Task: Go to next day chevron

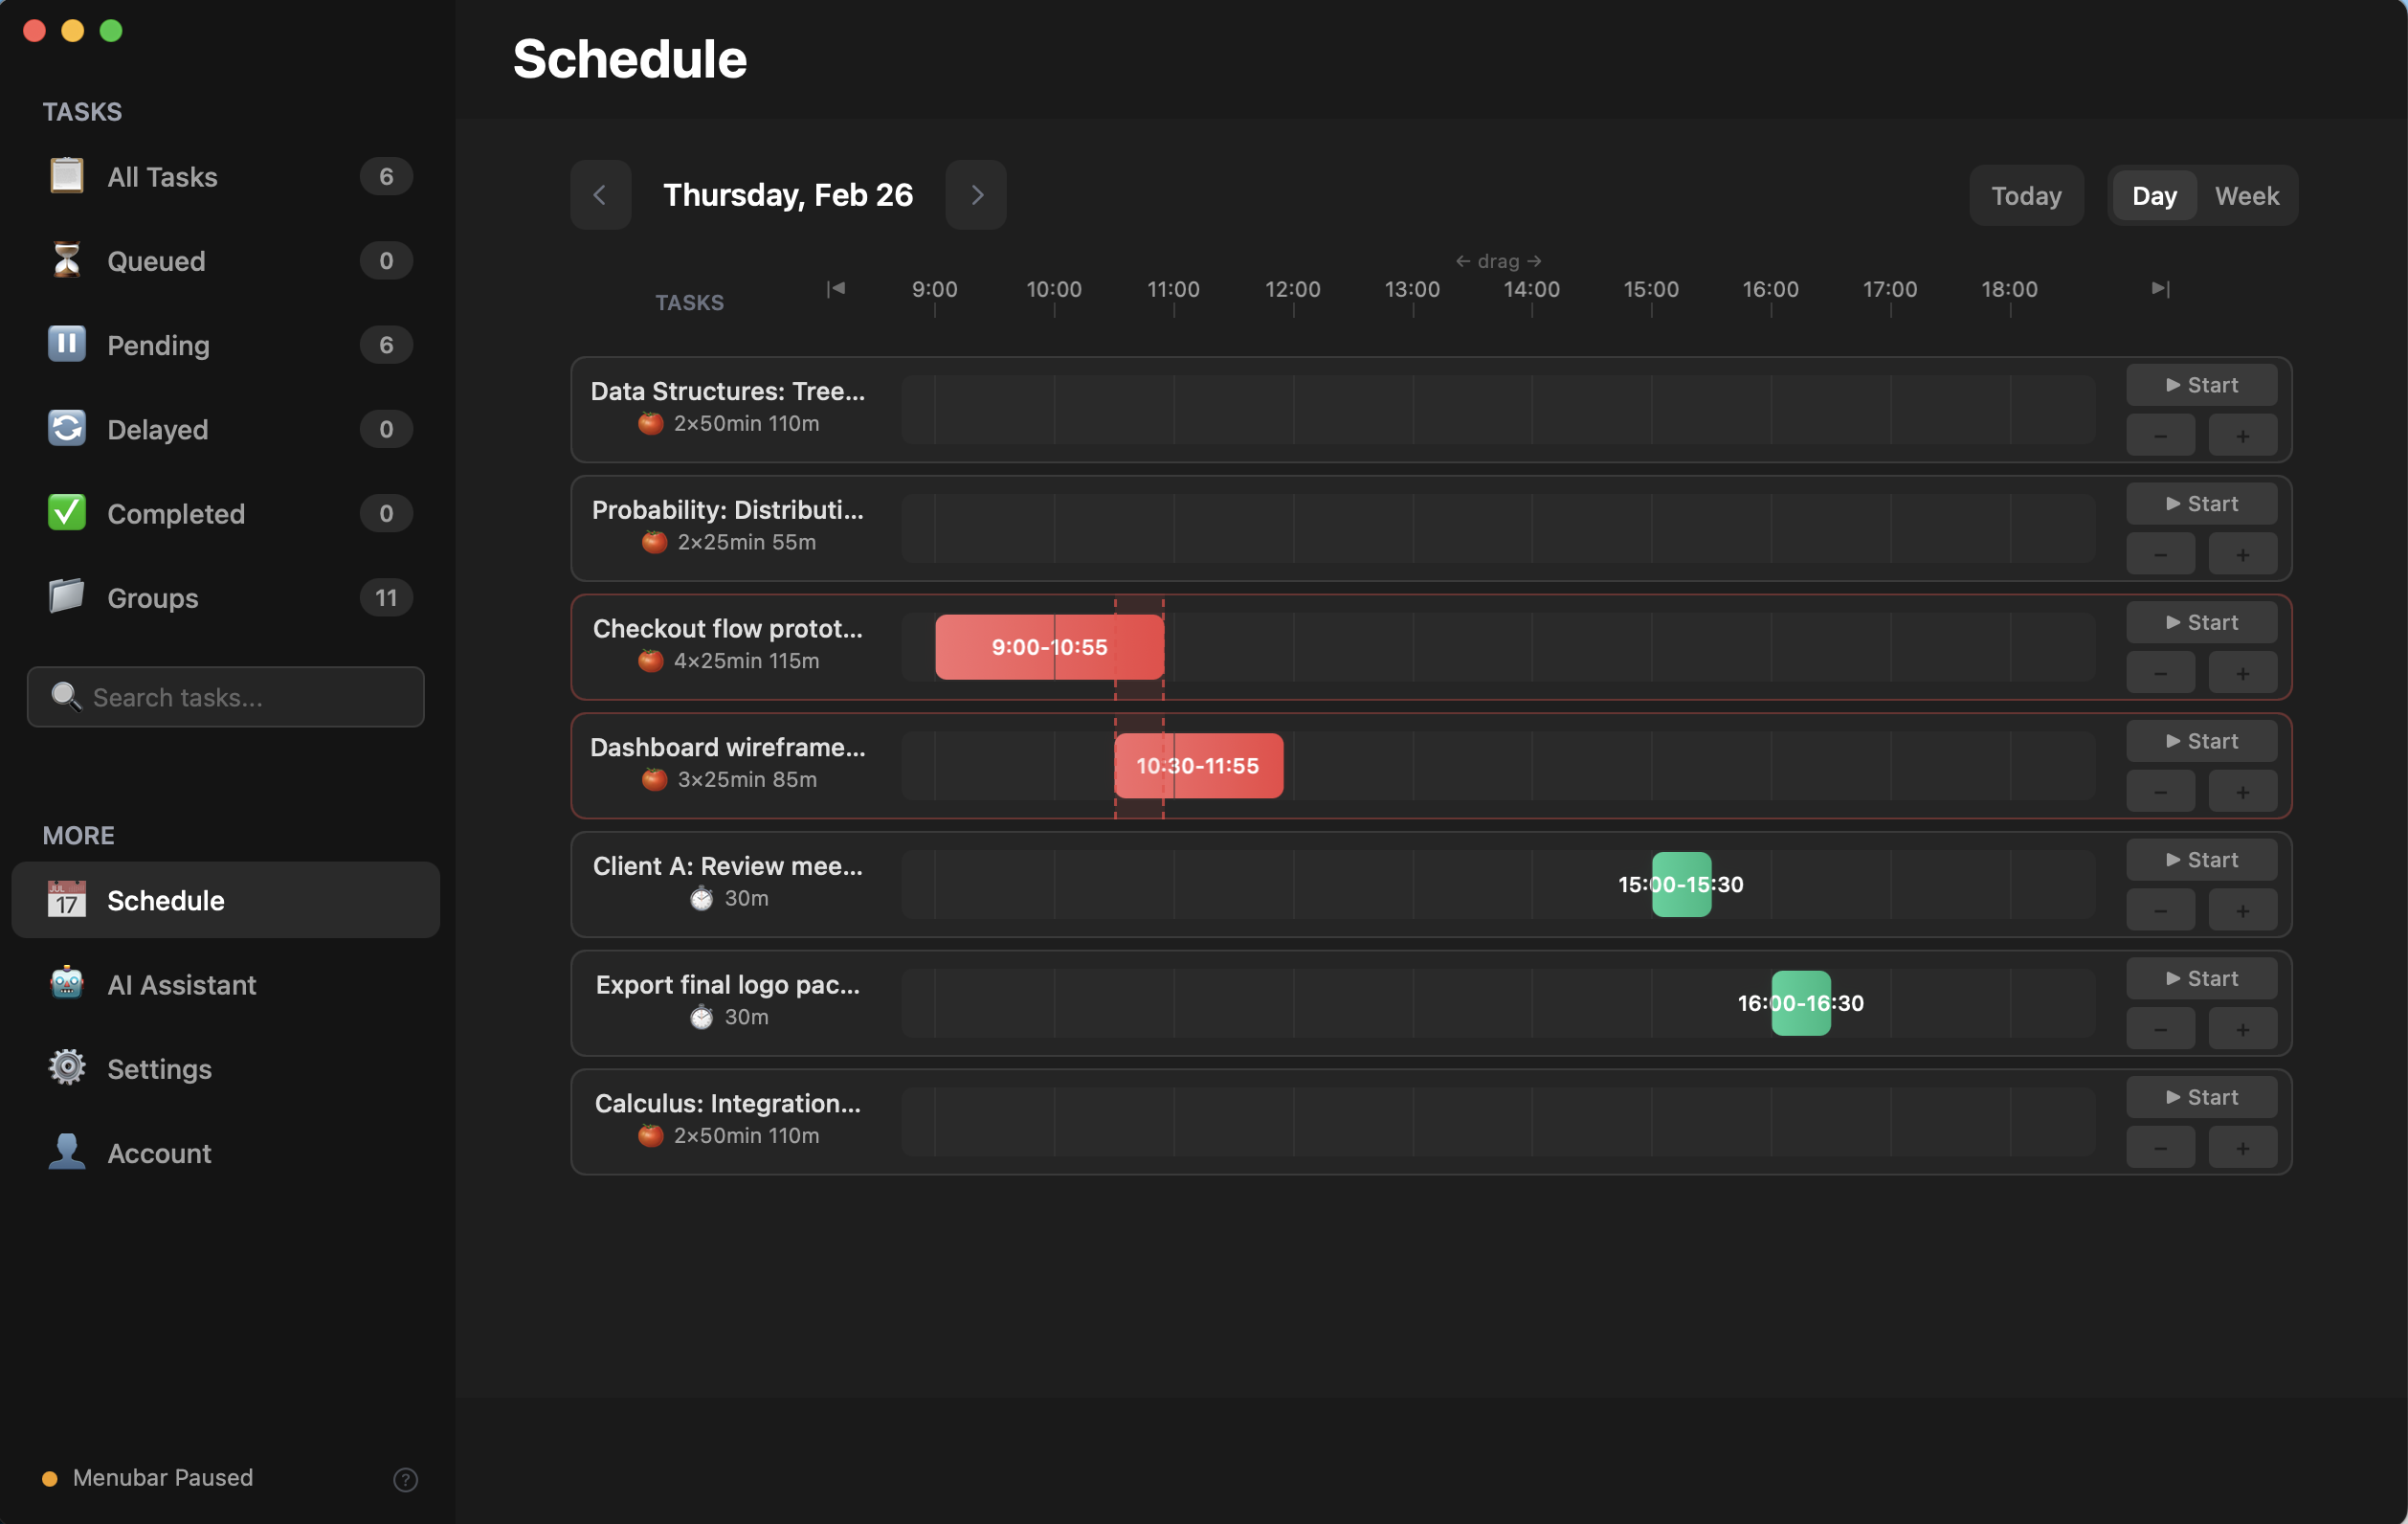Action: tap(976, 195)
